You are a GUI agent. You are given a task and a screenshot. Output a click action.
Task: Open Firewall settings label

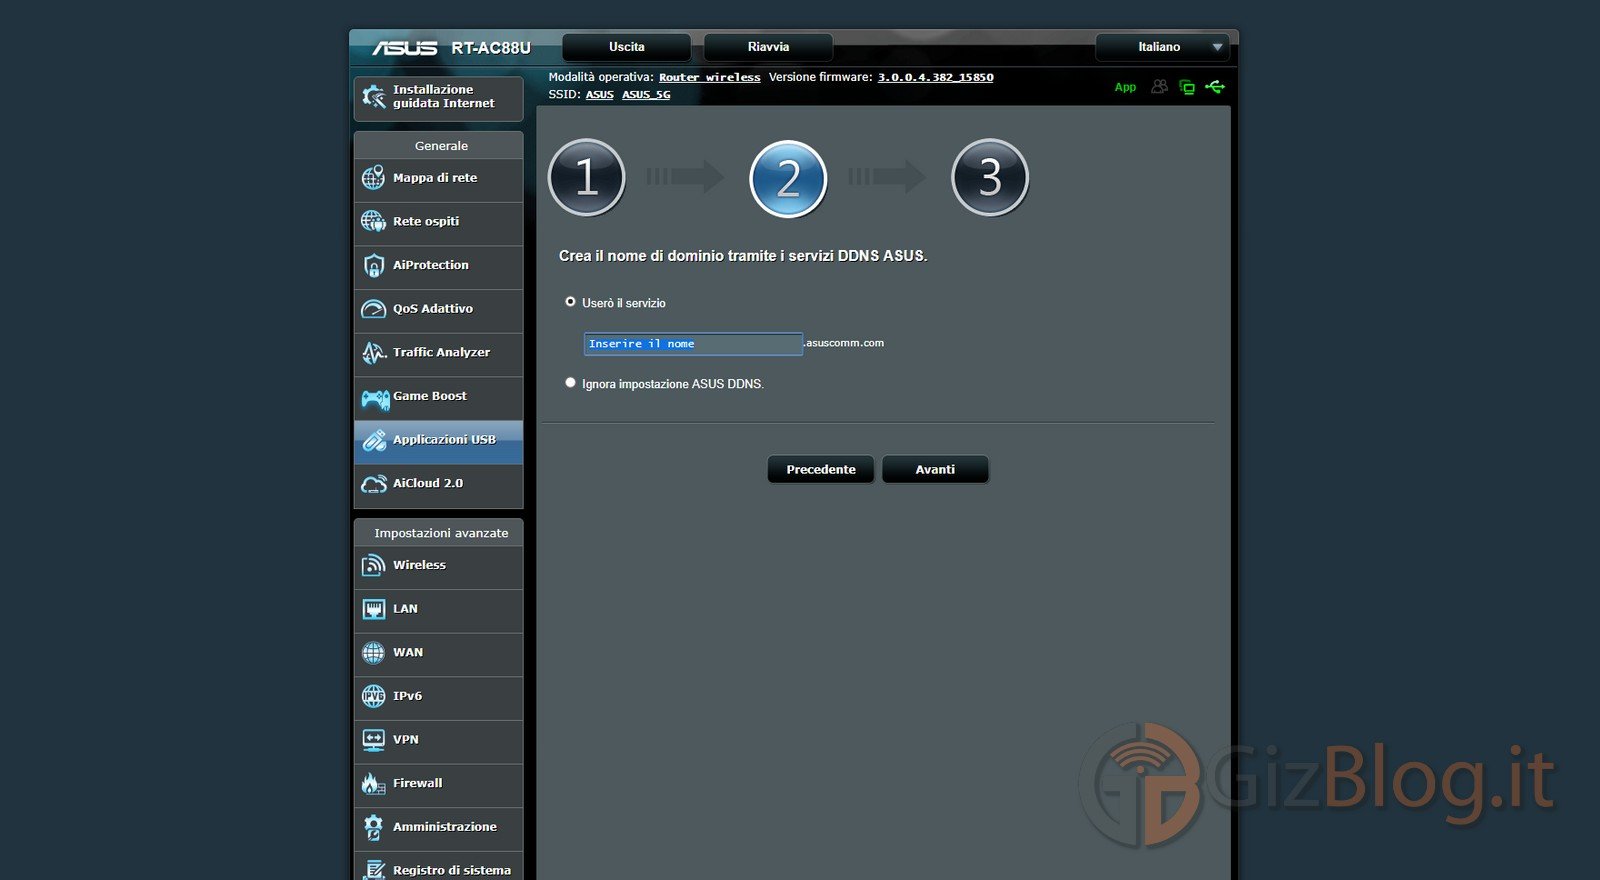click(417, 783)
